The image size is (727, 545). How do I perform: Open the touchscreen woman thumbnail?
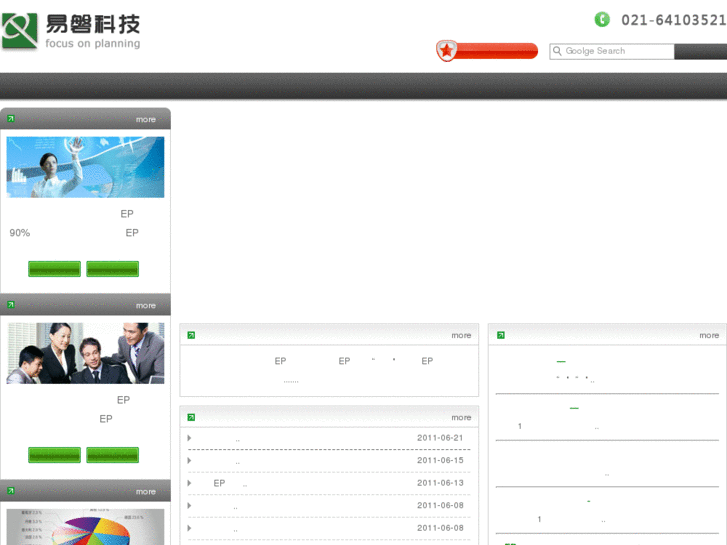pyautogui.click(x=85, y=167)
